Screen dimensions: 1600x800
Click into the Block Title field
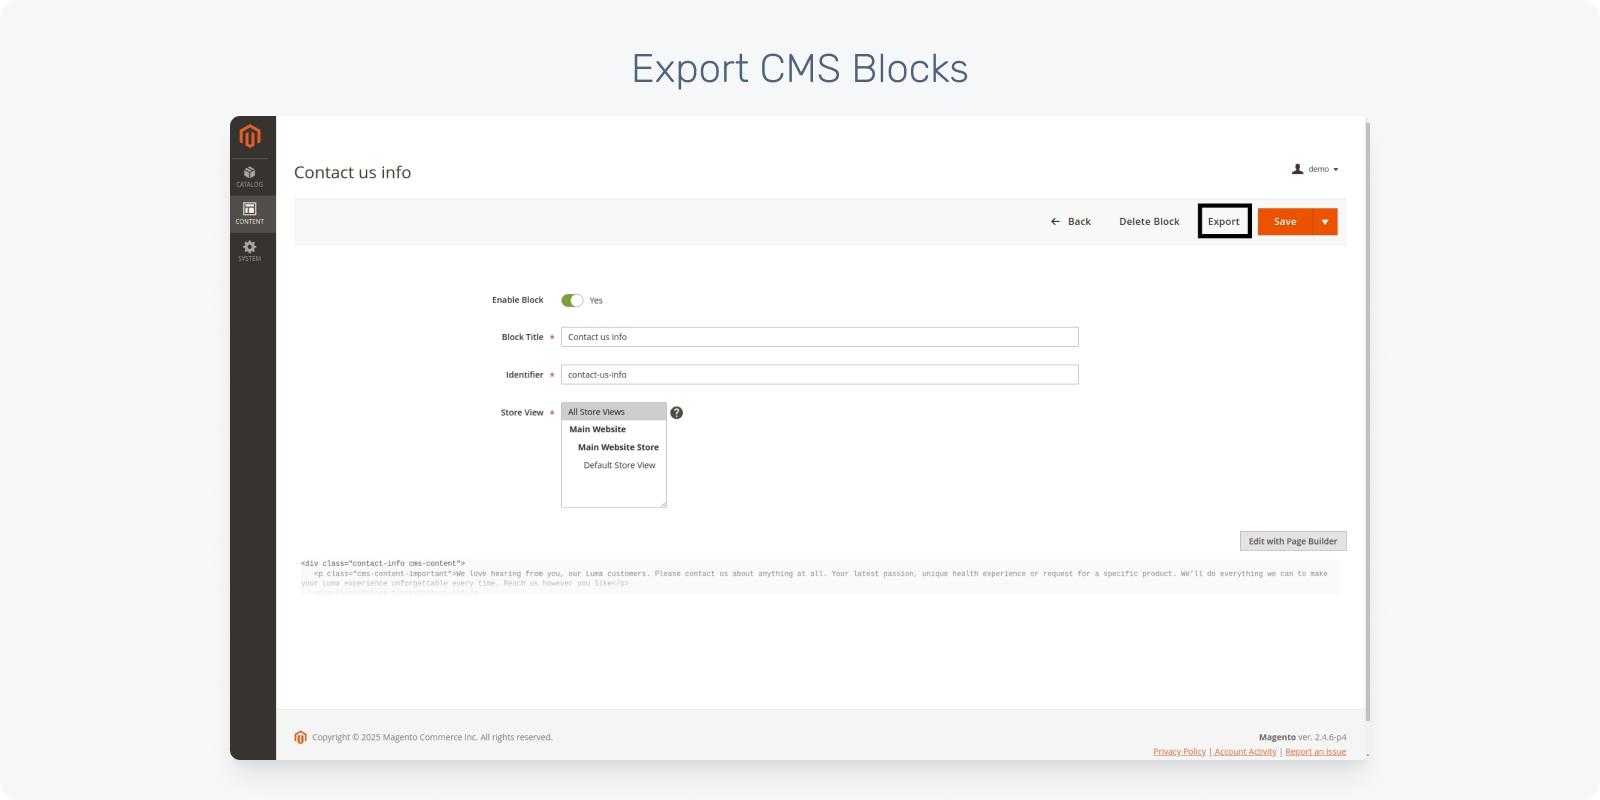(819, 337)
